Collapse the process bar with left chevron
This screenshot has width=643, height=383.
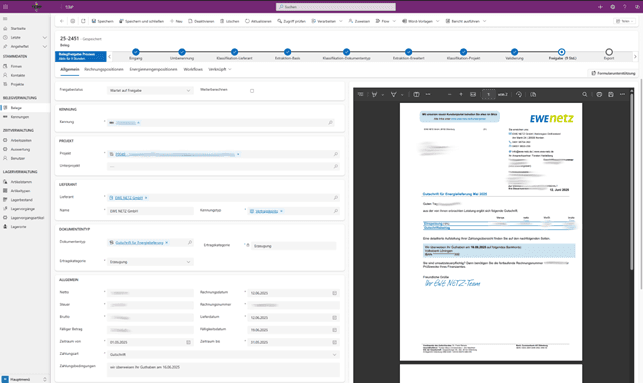(109, 57)
